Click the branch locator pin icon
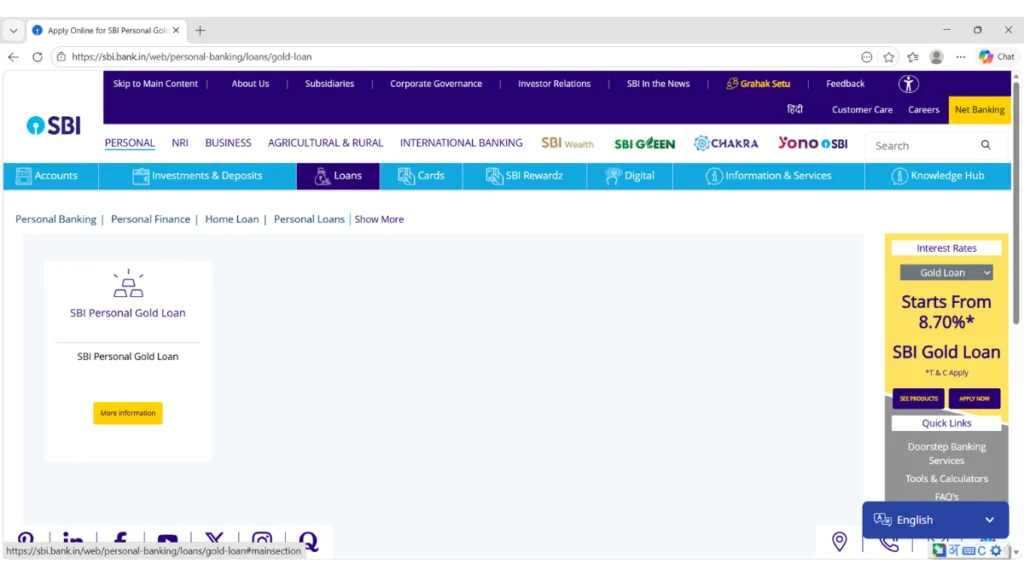 pyautogui.click(x=839, y=541)
